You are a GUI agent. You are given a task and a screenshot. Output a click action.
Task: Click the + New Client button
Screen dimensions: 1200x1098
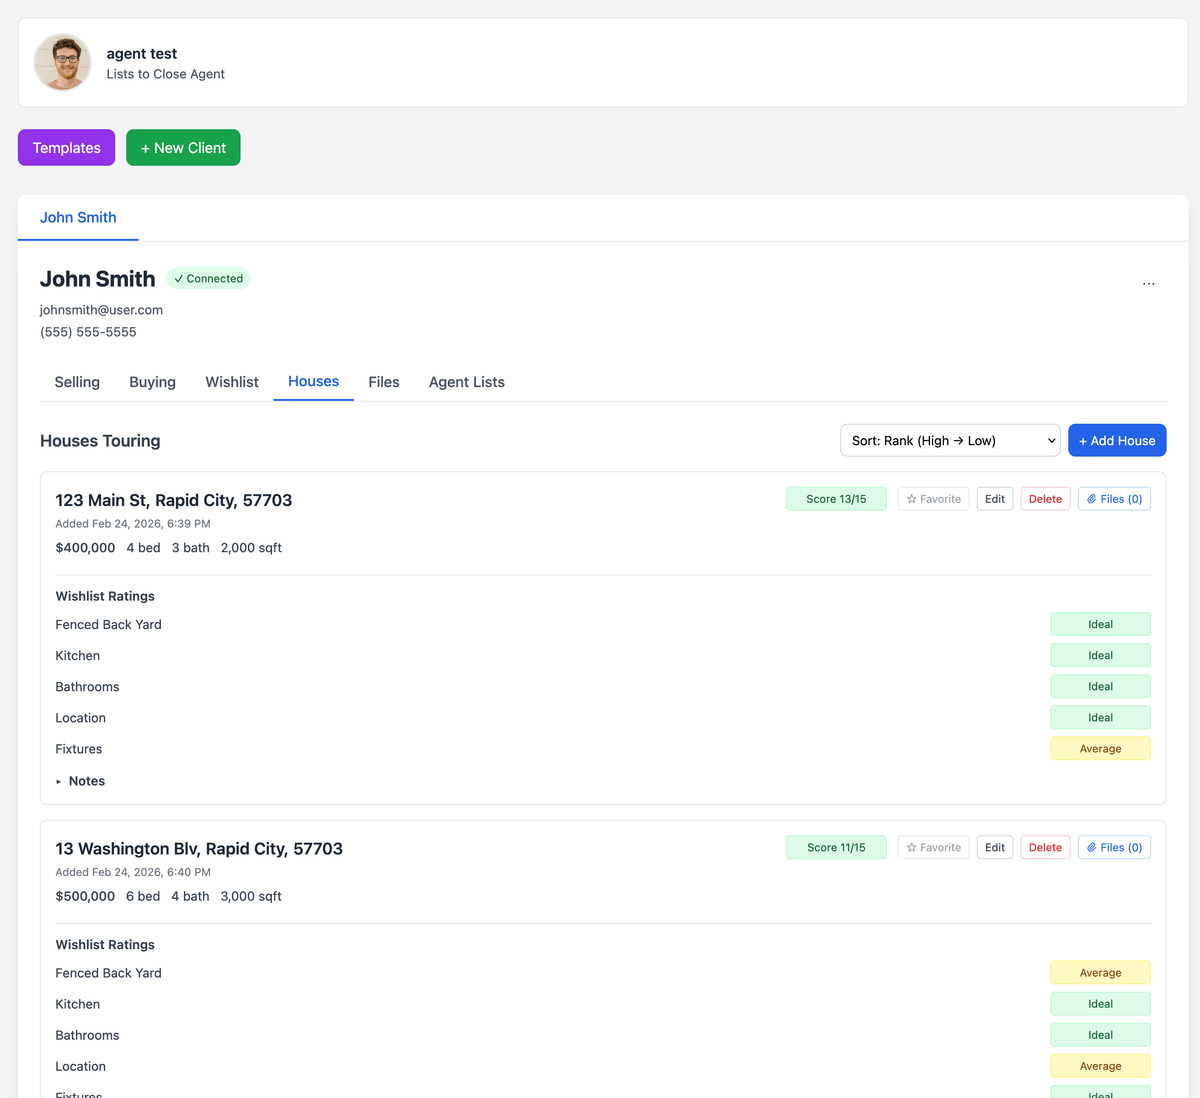(183, 148)
